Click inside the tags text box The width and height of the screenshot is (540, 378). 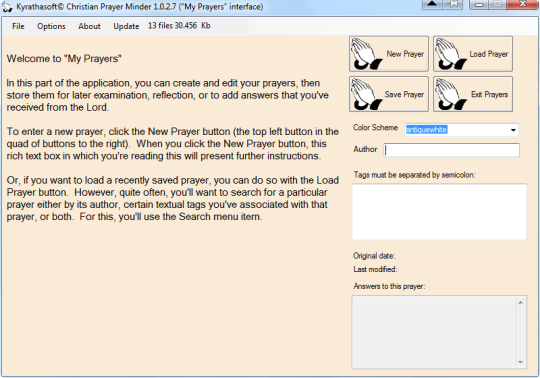[x=439, y=212]
